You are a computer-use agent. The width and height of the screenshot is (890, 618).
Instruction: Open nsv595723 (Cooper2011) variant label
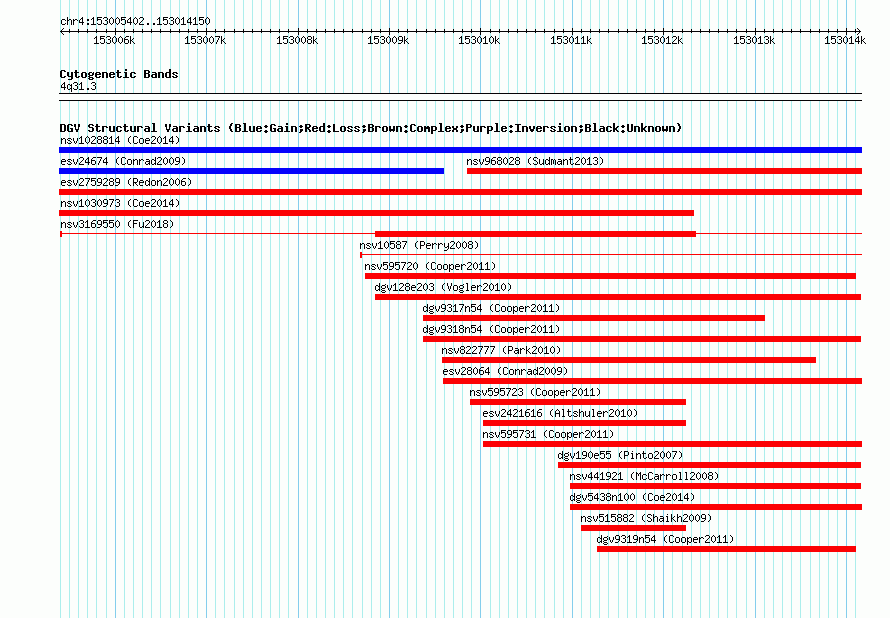point(535,392)
